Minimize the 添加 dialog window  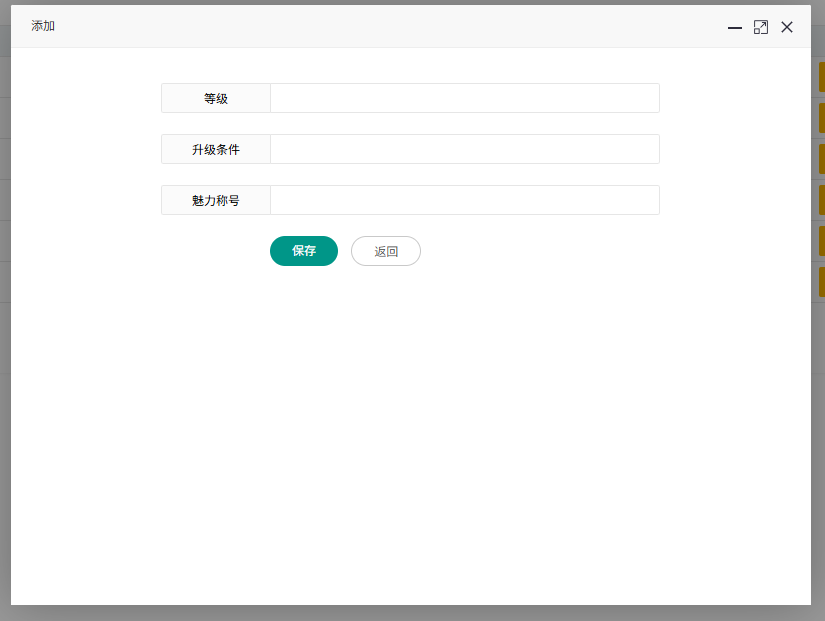[735, 28]
